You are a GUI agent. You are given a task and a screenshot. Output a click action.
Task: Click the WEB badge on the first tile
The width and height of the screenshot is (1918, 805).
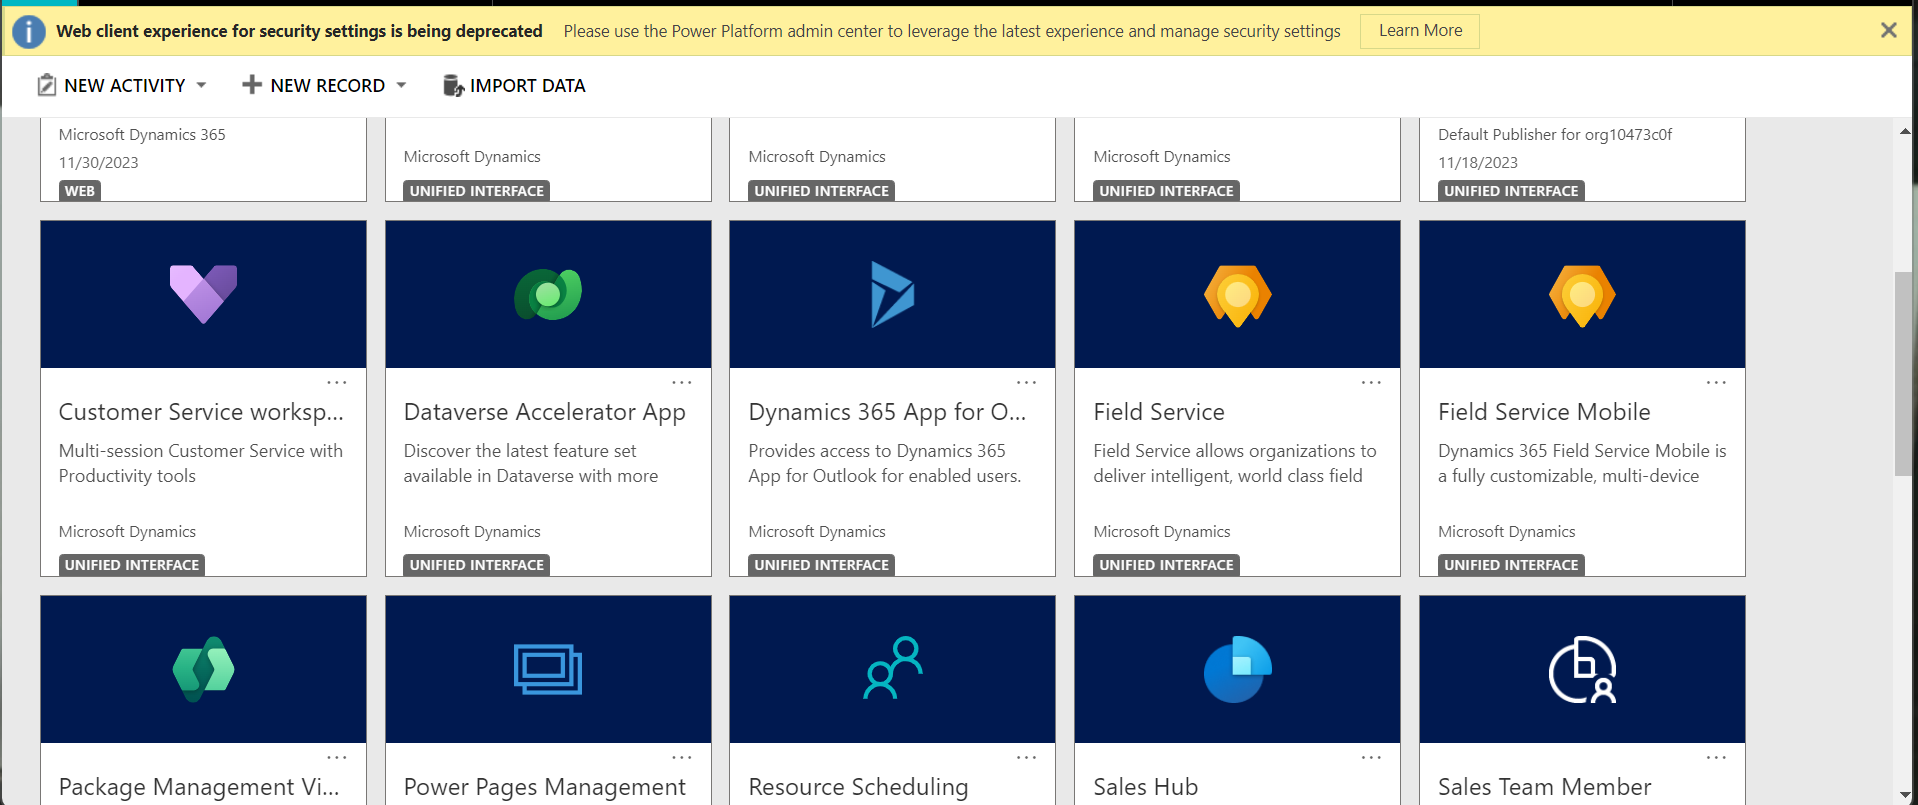(80, 191)
